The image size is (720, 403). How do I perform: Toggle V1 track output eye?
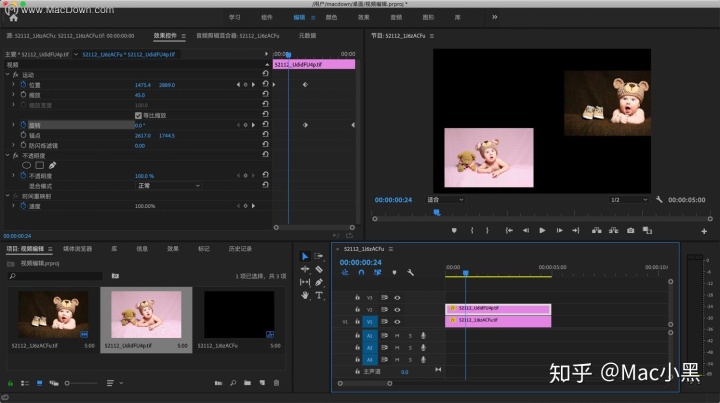(397, 322)
